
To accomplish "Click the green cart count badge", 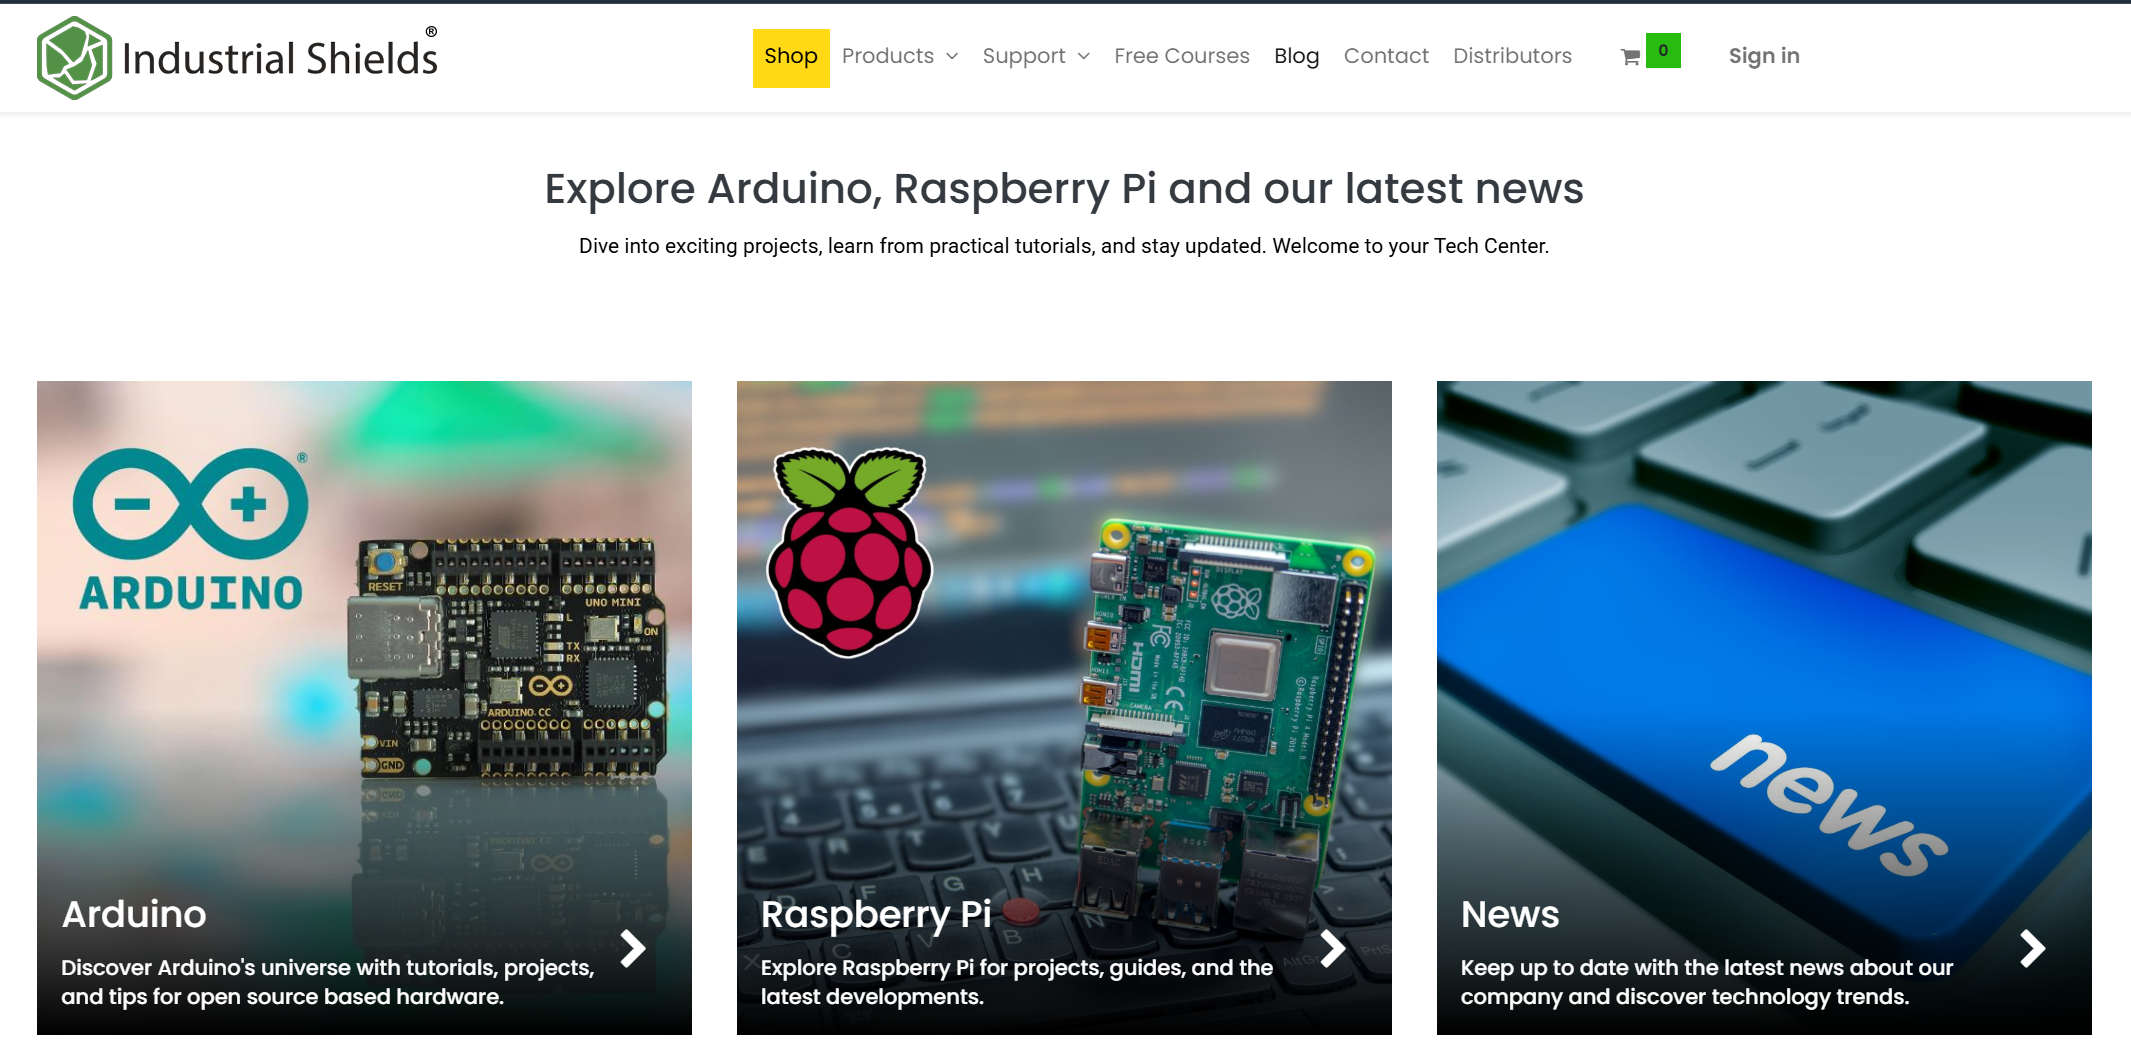I will coord(1663,50).
